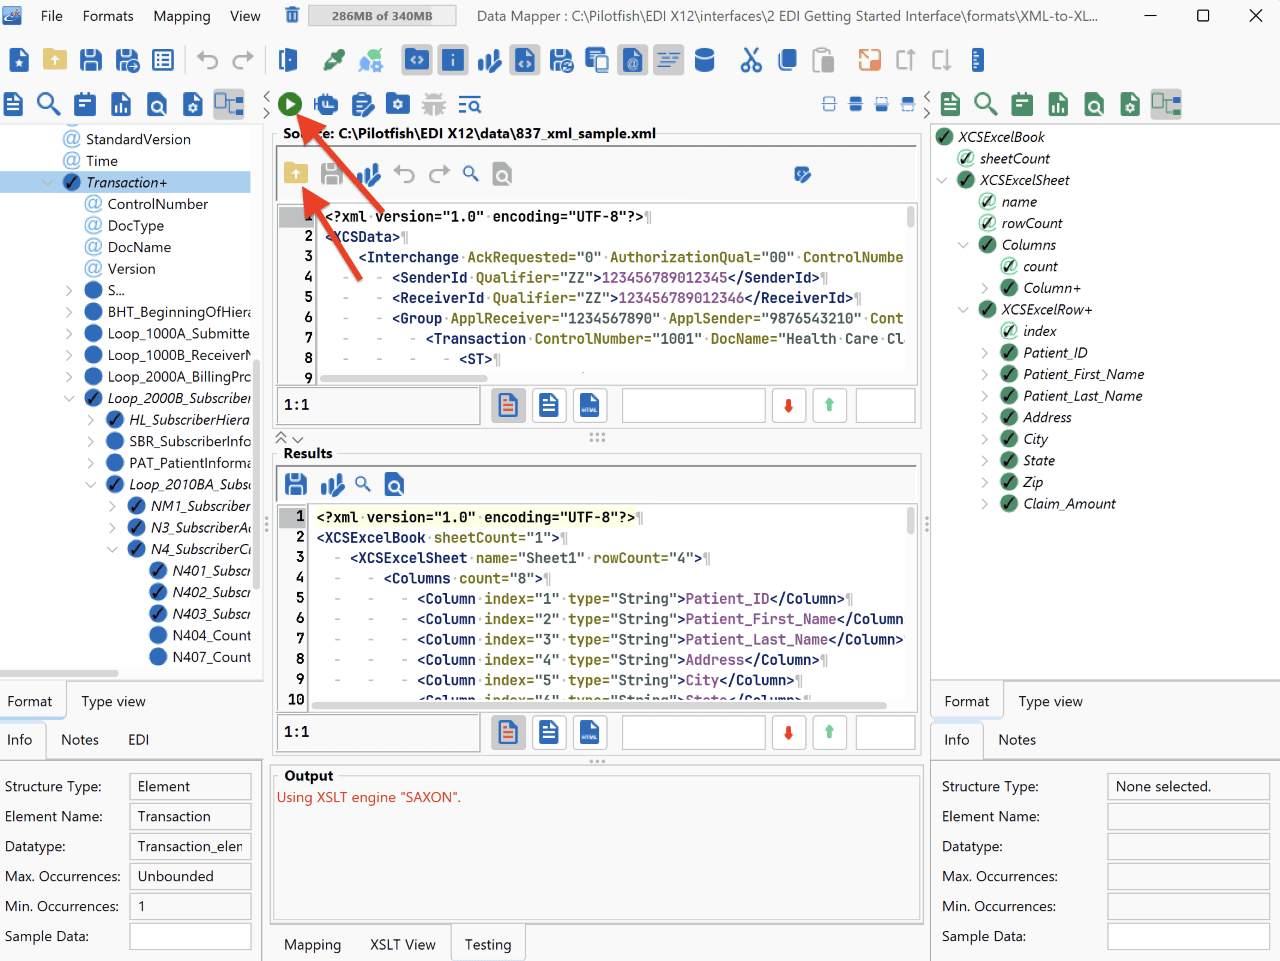Viewport: 1280px width, 961px height.
Task: Switch to the EDI tab in the source panel
Action: [x=139, y=740]
